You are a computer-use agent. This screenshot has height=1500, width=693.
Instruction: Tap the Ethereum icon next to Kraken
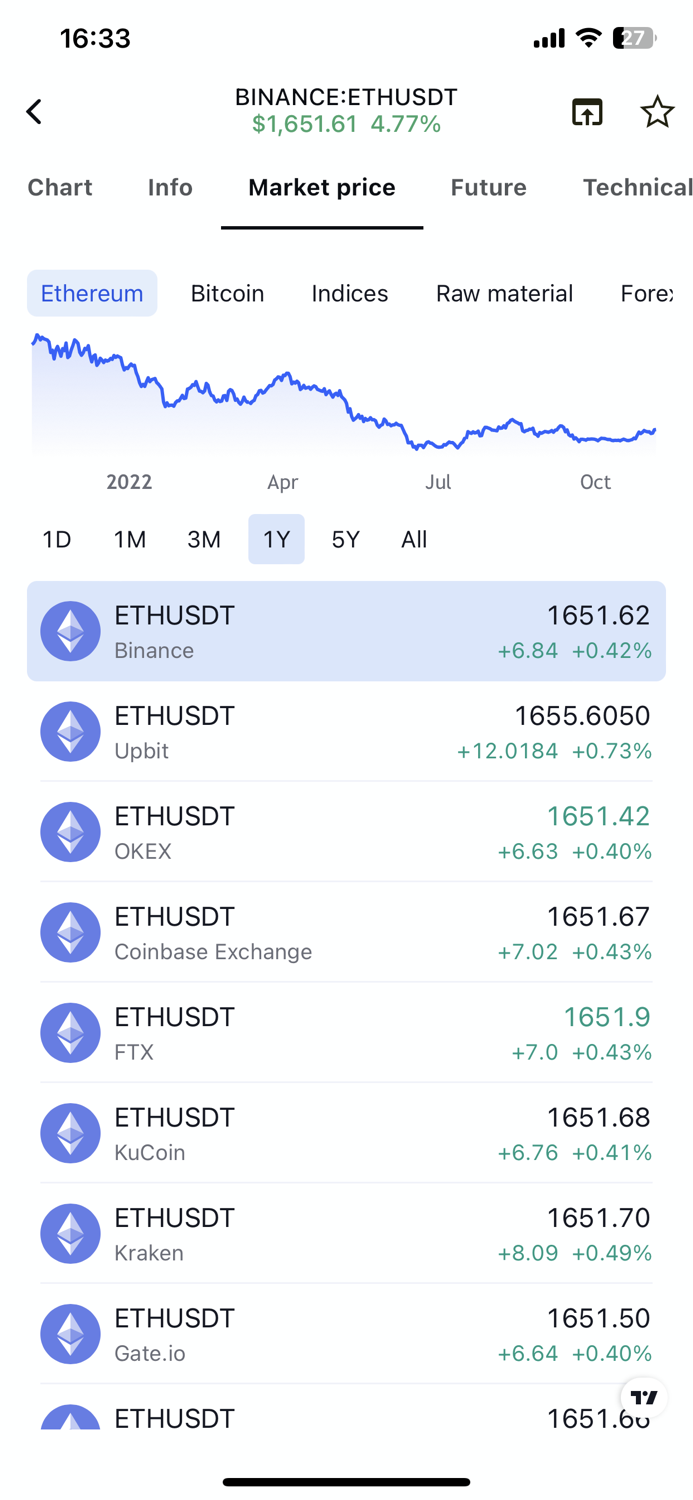[x=70, y=1233]
